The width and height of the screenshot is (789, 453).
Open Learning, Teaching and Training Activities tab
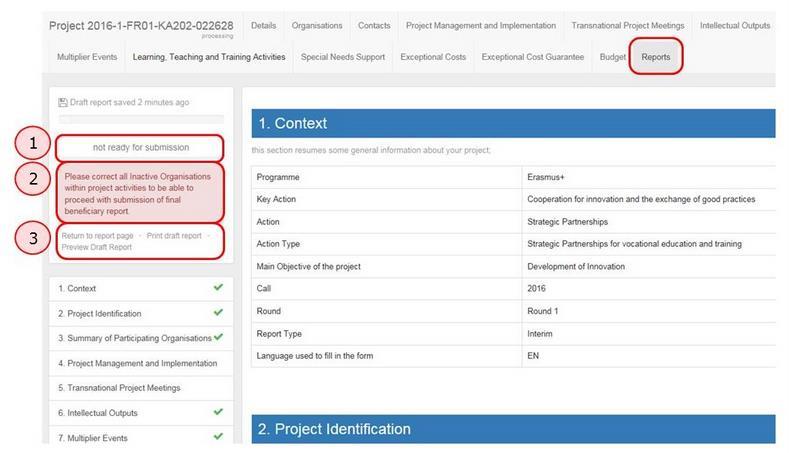coord(209,57)
